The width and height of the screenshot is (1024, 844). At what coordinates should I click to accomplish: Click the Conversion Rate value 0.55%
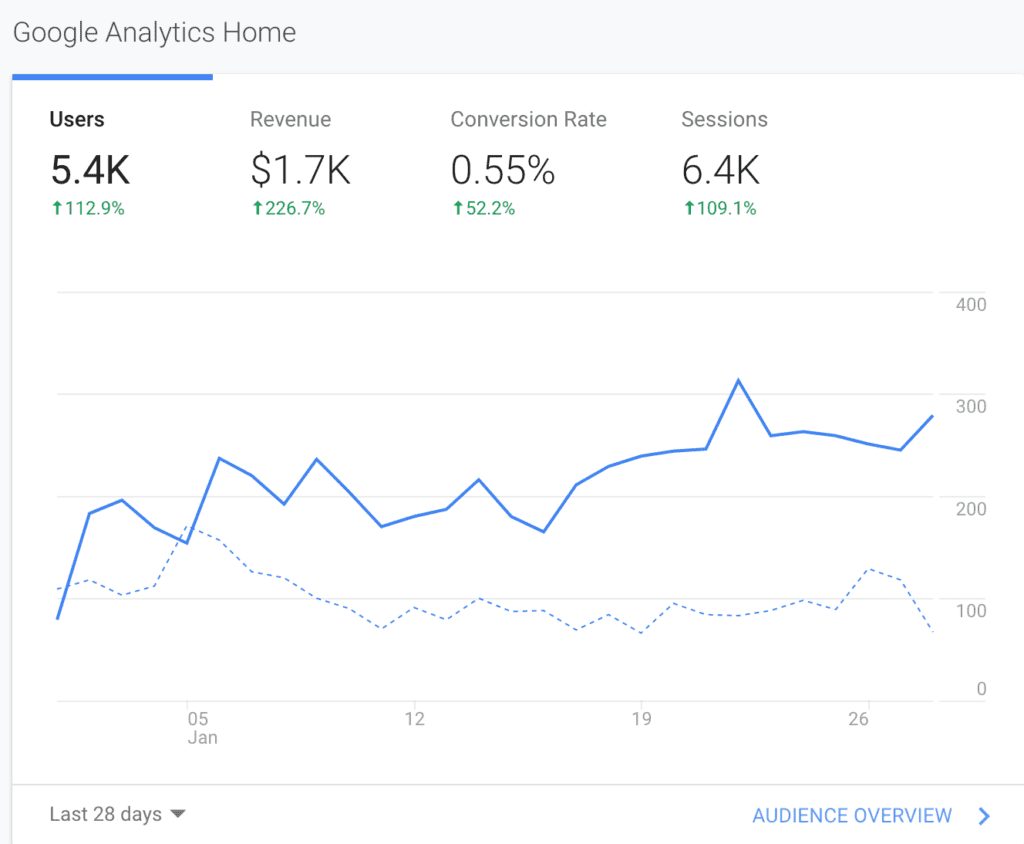pos(503,170)
